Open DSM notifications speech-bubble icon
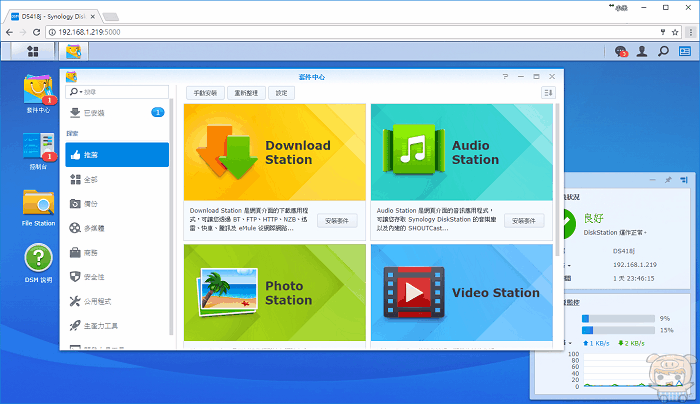 tap(621, 51)
